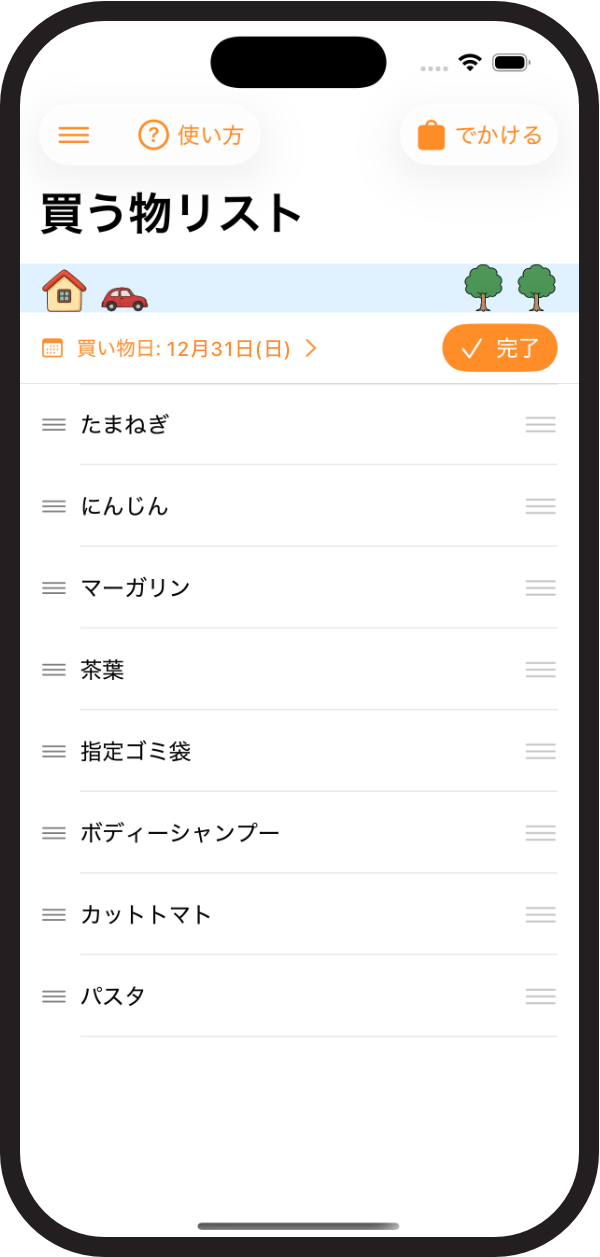Viewport: 600px width, 1257px height.
Task: Tap the house emoji in the blue banner
Action: [64, 291]
